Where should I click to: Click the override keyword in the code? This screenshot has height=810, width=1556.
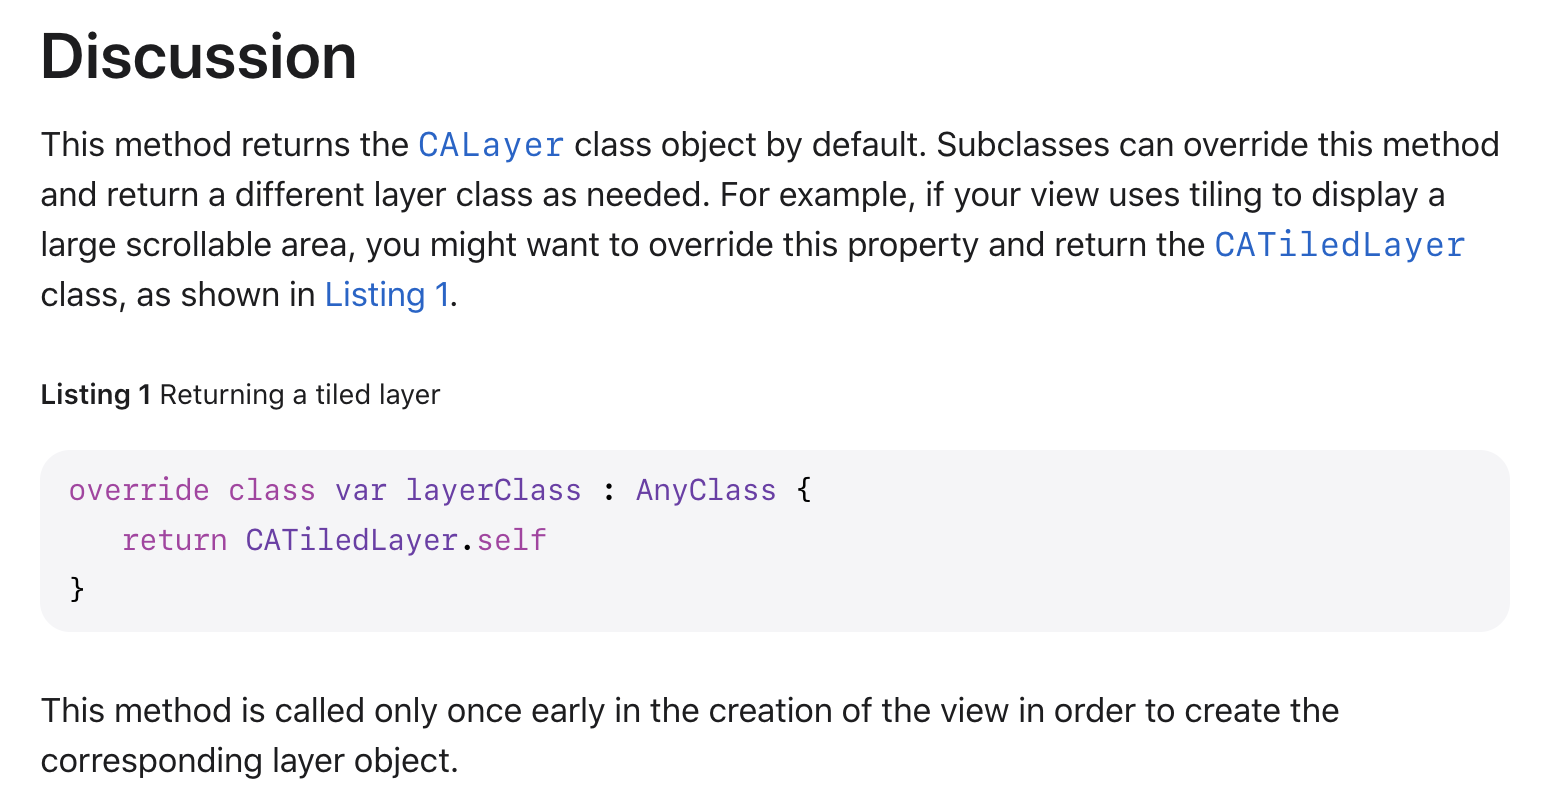click(139, 490)
